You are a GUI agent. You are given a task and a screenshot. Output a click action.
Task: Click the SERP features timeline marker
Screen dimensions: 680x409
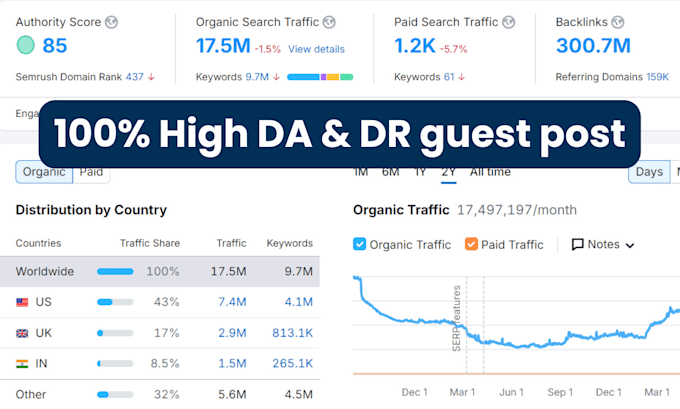456,318
